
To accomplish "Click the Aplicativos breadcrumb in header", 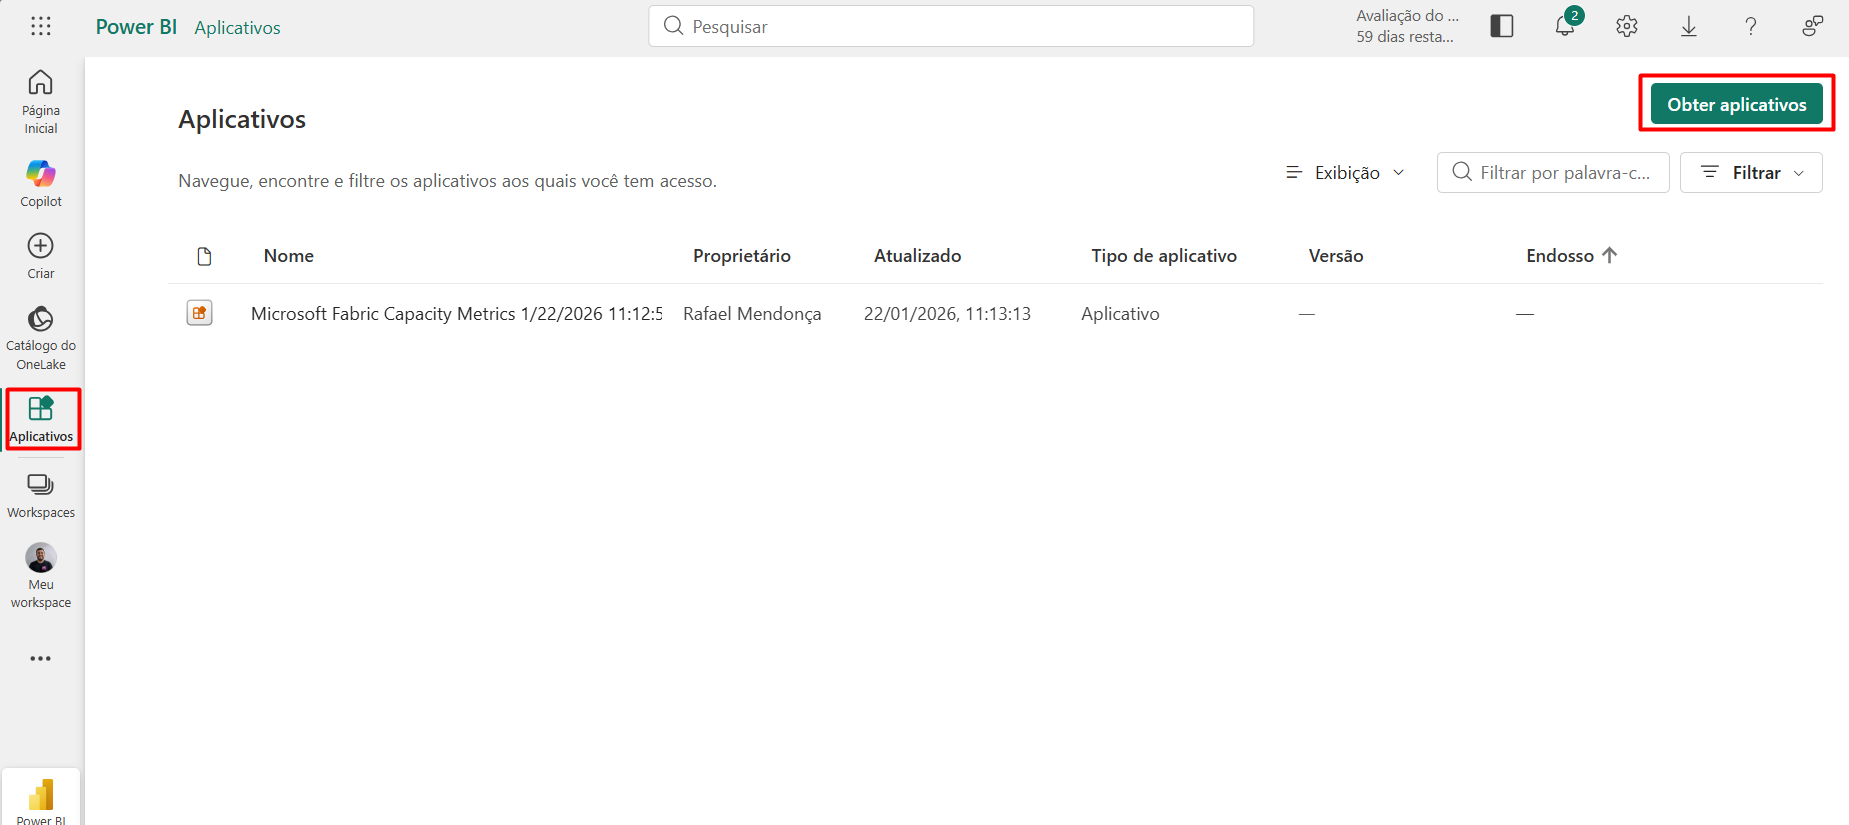I will 237,28.
